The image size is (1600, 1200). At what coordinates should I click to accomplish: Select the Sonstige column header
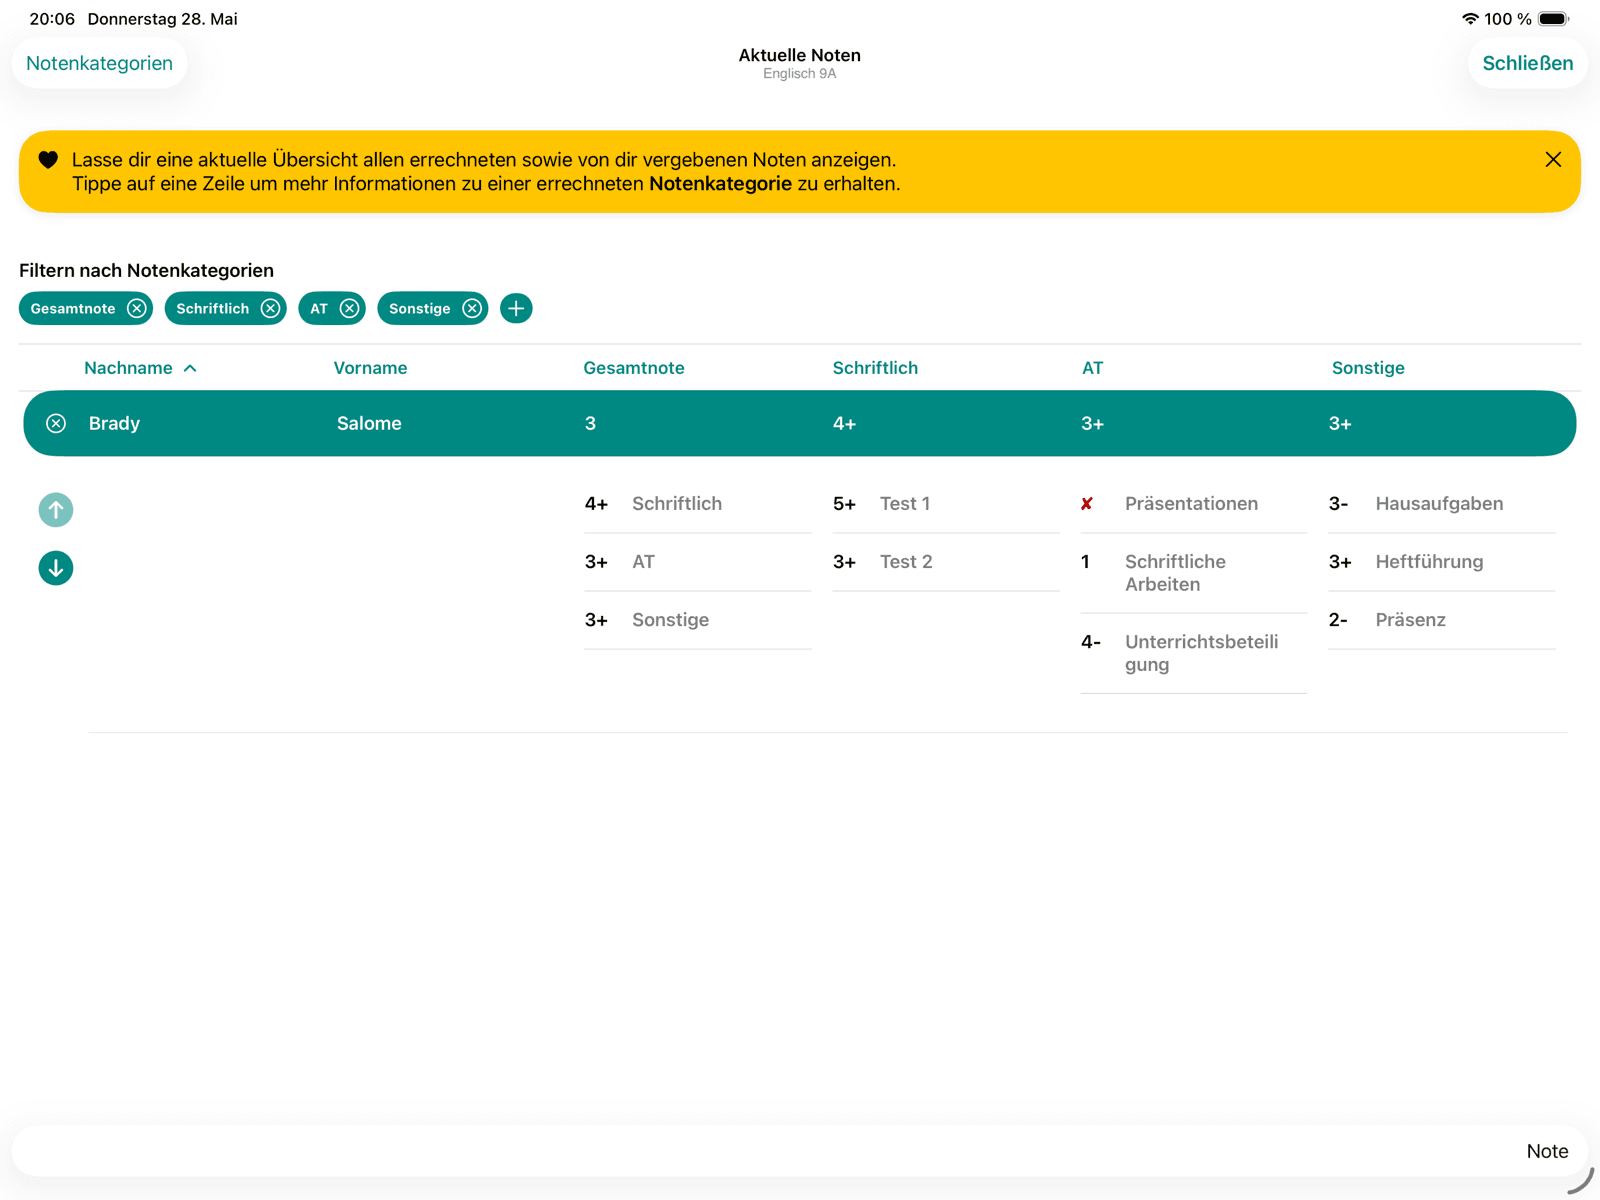click(x=1368, y=368)
